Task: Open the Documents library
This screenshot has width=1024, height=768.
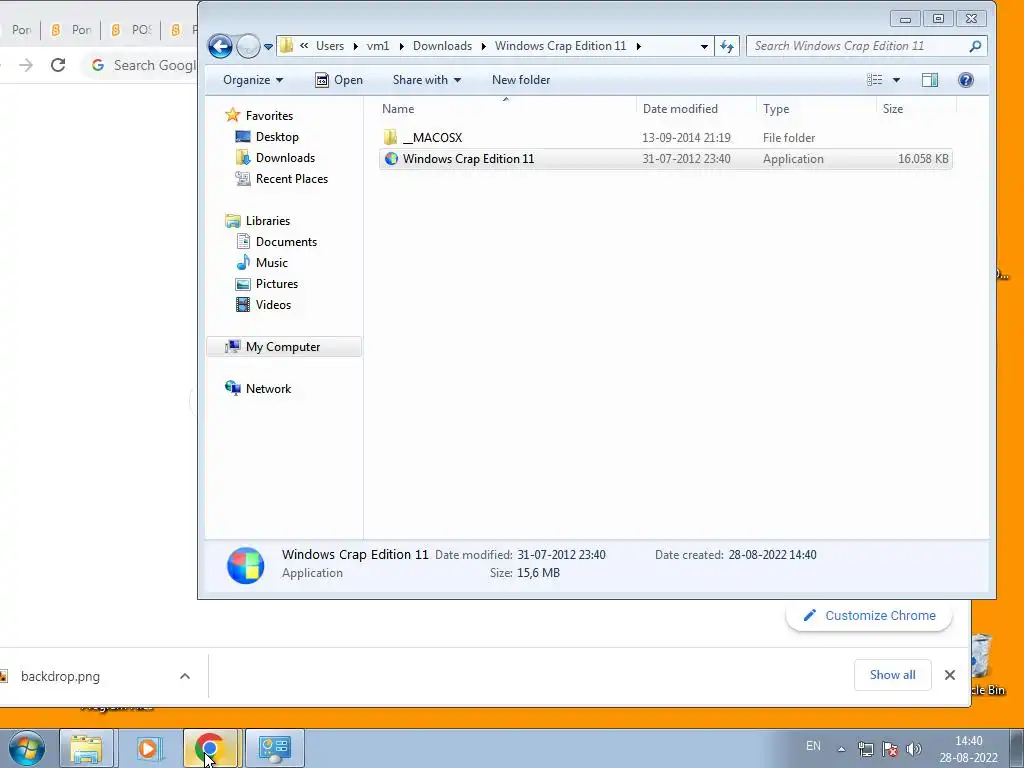Action: point(286,242)
